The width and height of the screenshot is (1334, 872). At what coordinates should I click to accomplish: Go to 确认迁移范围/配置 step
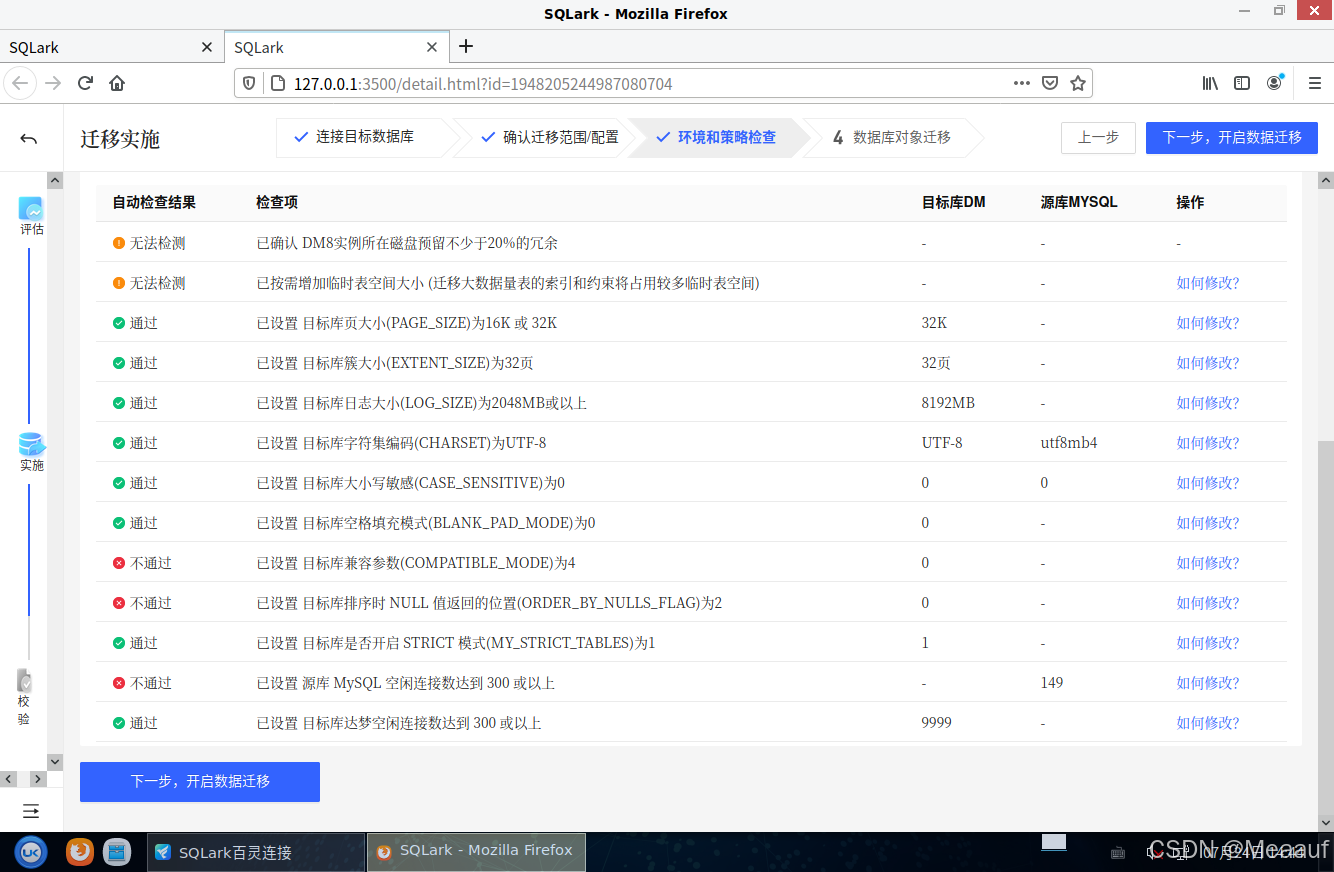(548, 137)
